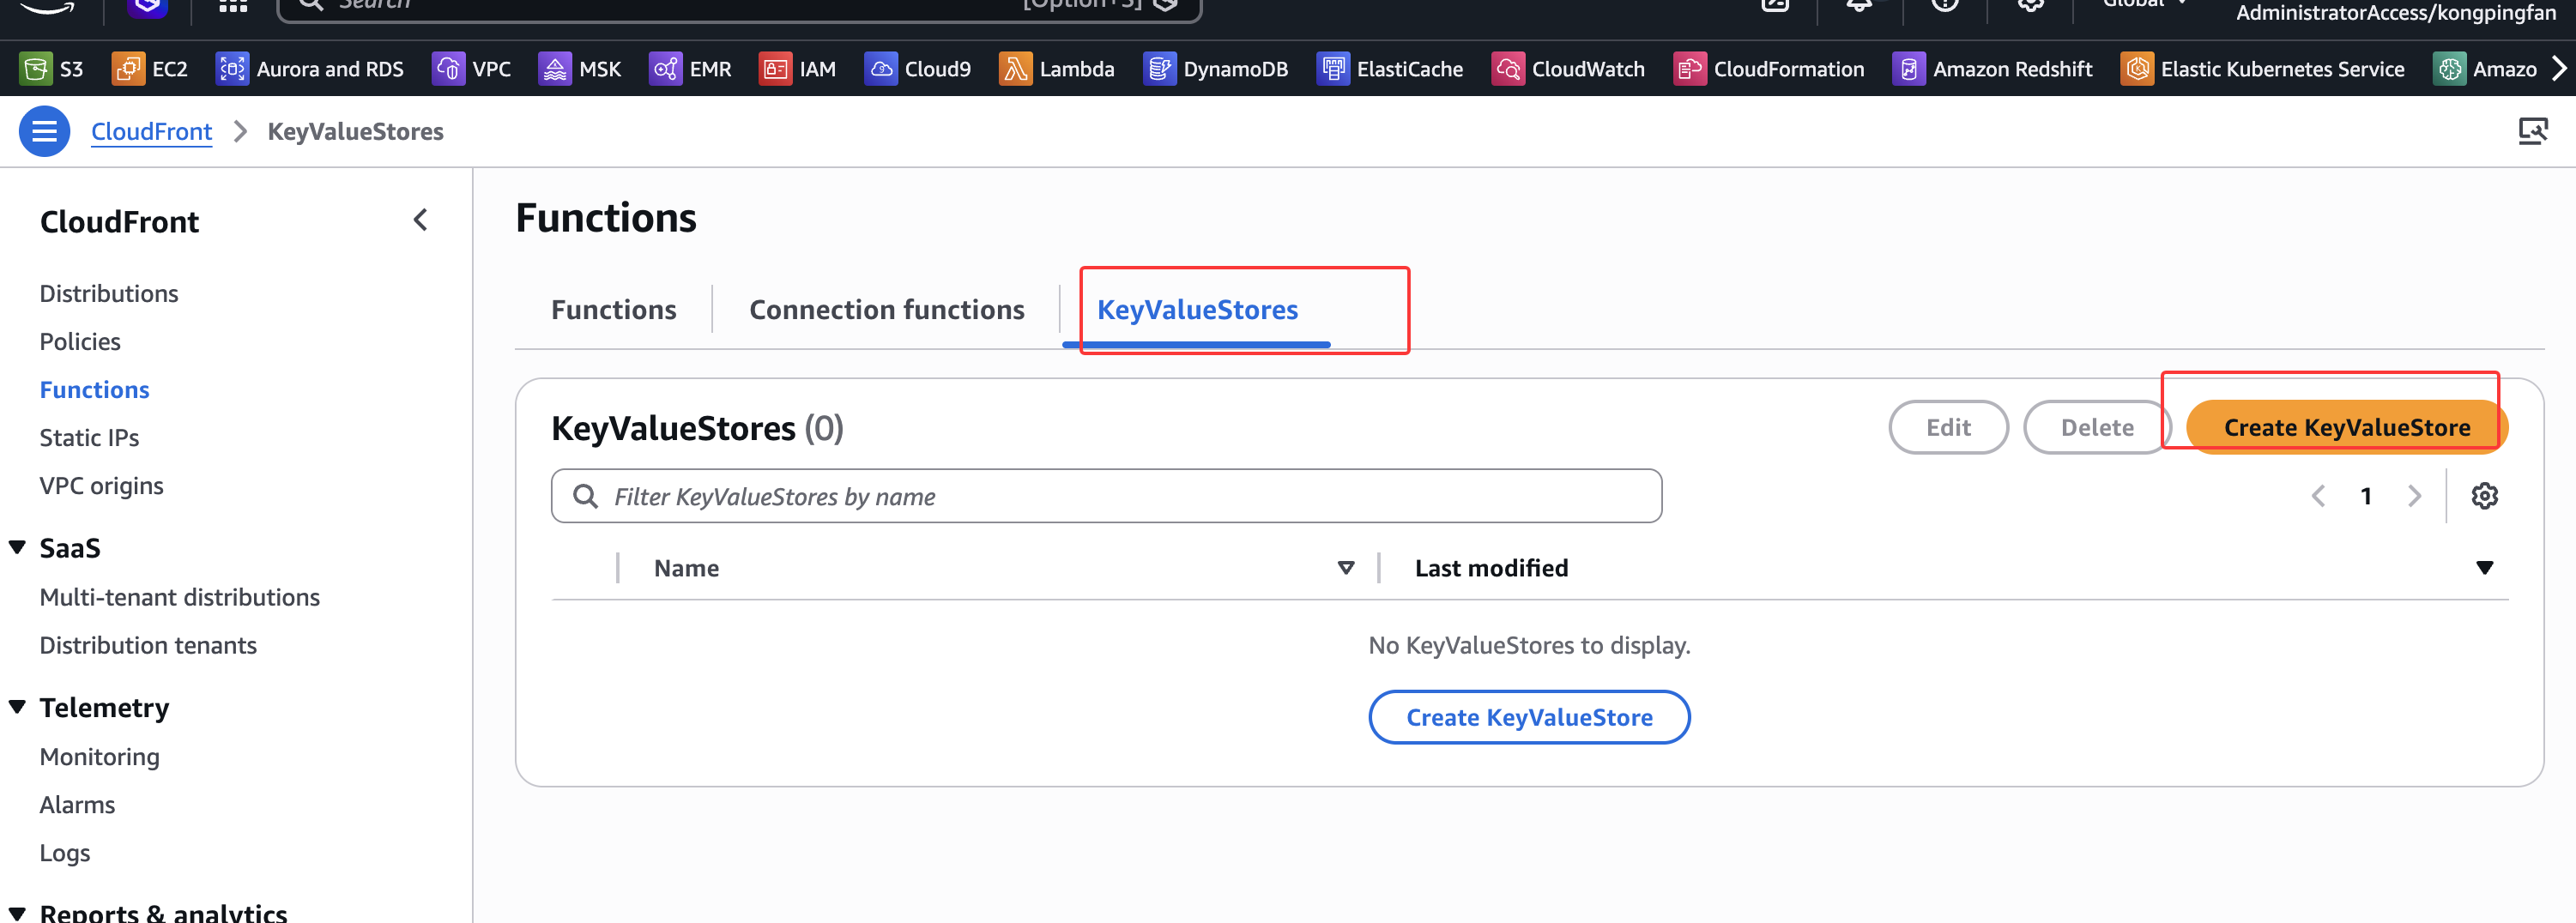The height and width of the screenshot is (923, 2576).
Task: Open Lambda from the favorites bar
Action: coord(1015,69)
